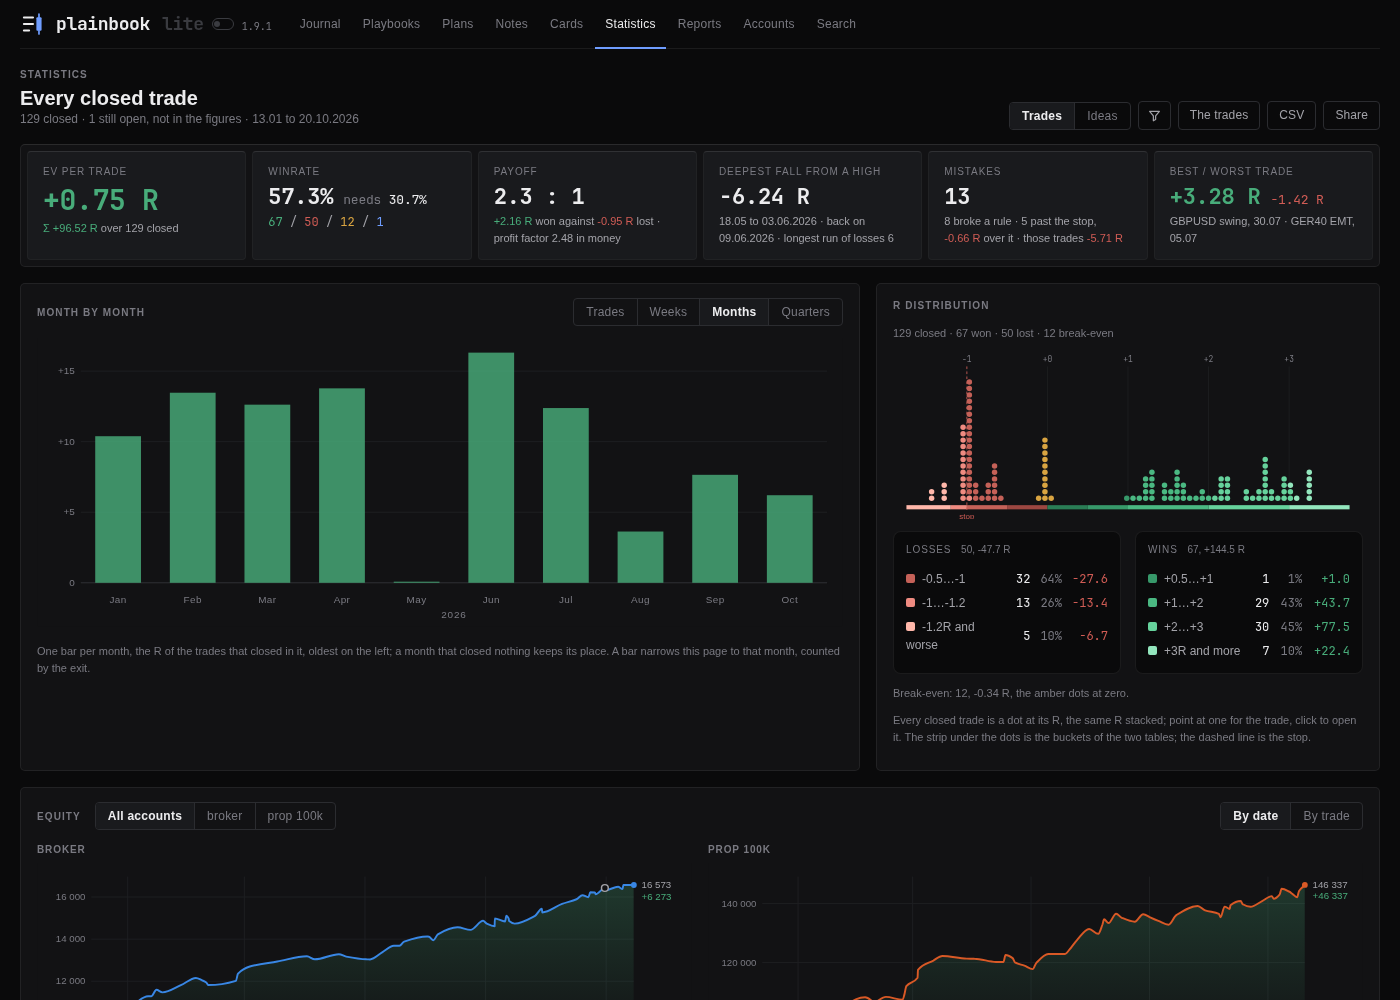Toggle the lite mode switch
The height and width of the screenshot is (1000, 1400).
click(x=223, y=24)
